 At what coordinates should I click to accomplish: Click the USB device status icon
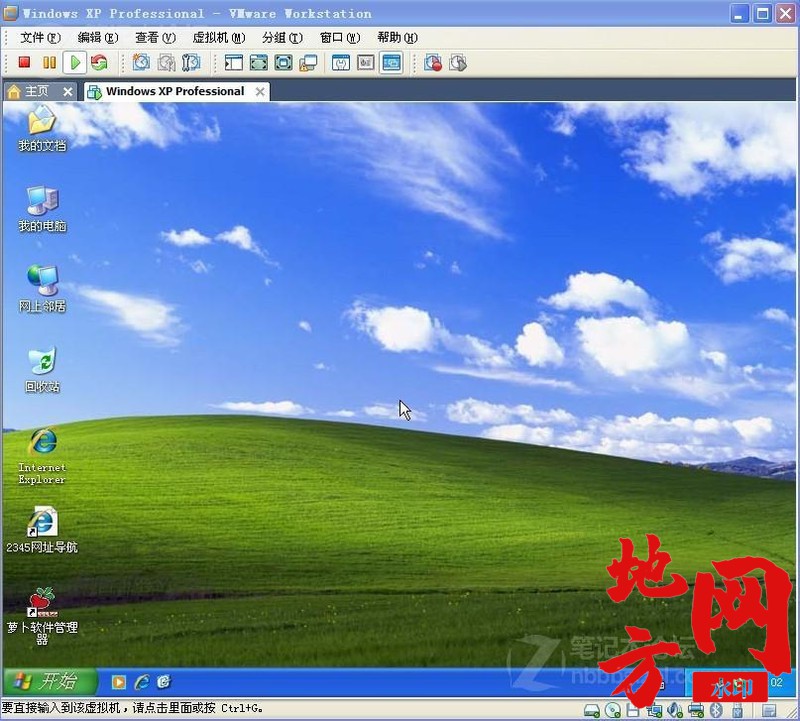pyautogui.click(x=737, y=710)
